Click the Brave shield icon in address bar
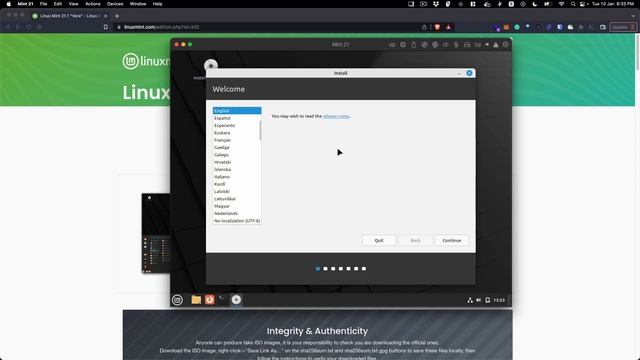Screen dimensions: 640x360 click(x=438, y=27)
